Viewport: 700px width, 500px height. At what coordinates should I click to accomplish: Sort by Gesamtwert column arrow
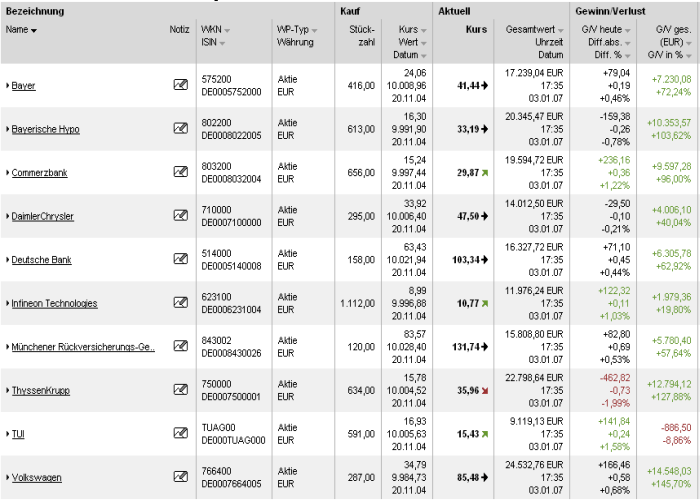click(559, 31)
